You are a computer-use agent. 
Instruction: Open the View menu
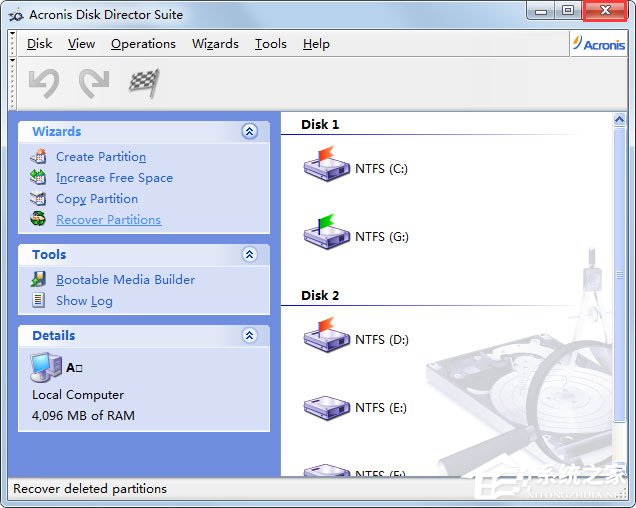82,44
